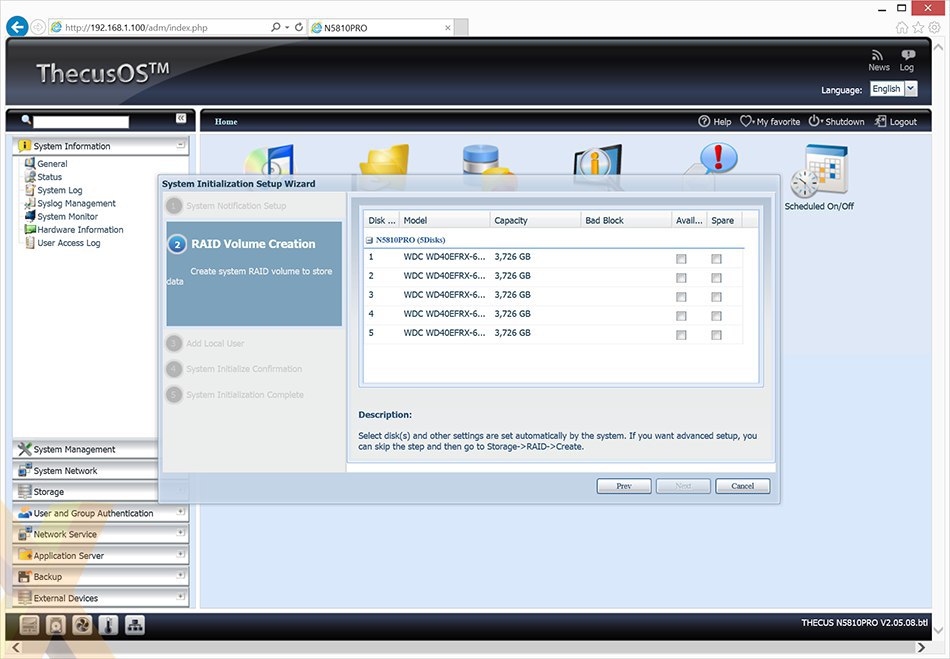Screen dimensions: 950x659
Task: Click the Logout icon
Action: 880,122
